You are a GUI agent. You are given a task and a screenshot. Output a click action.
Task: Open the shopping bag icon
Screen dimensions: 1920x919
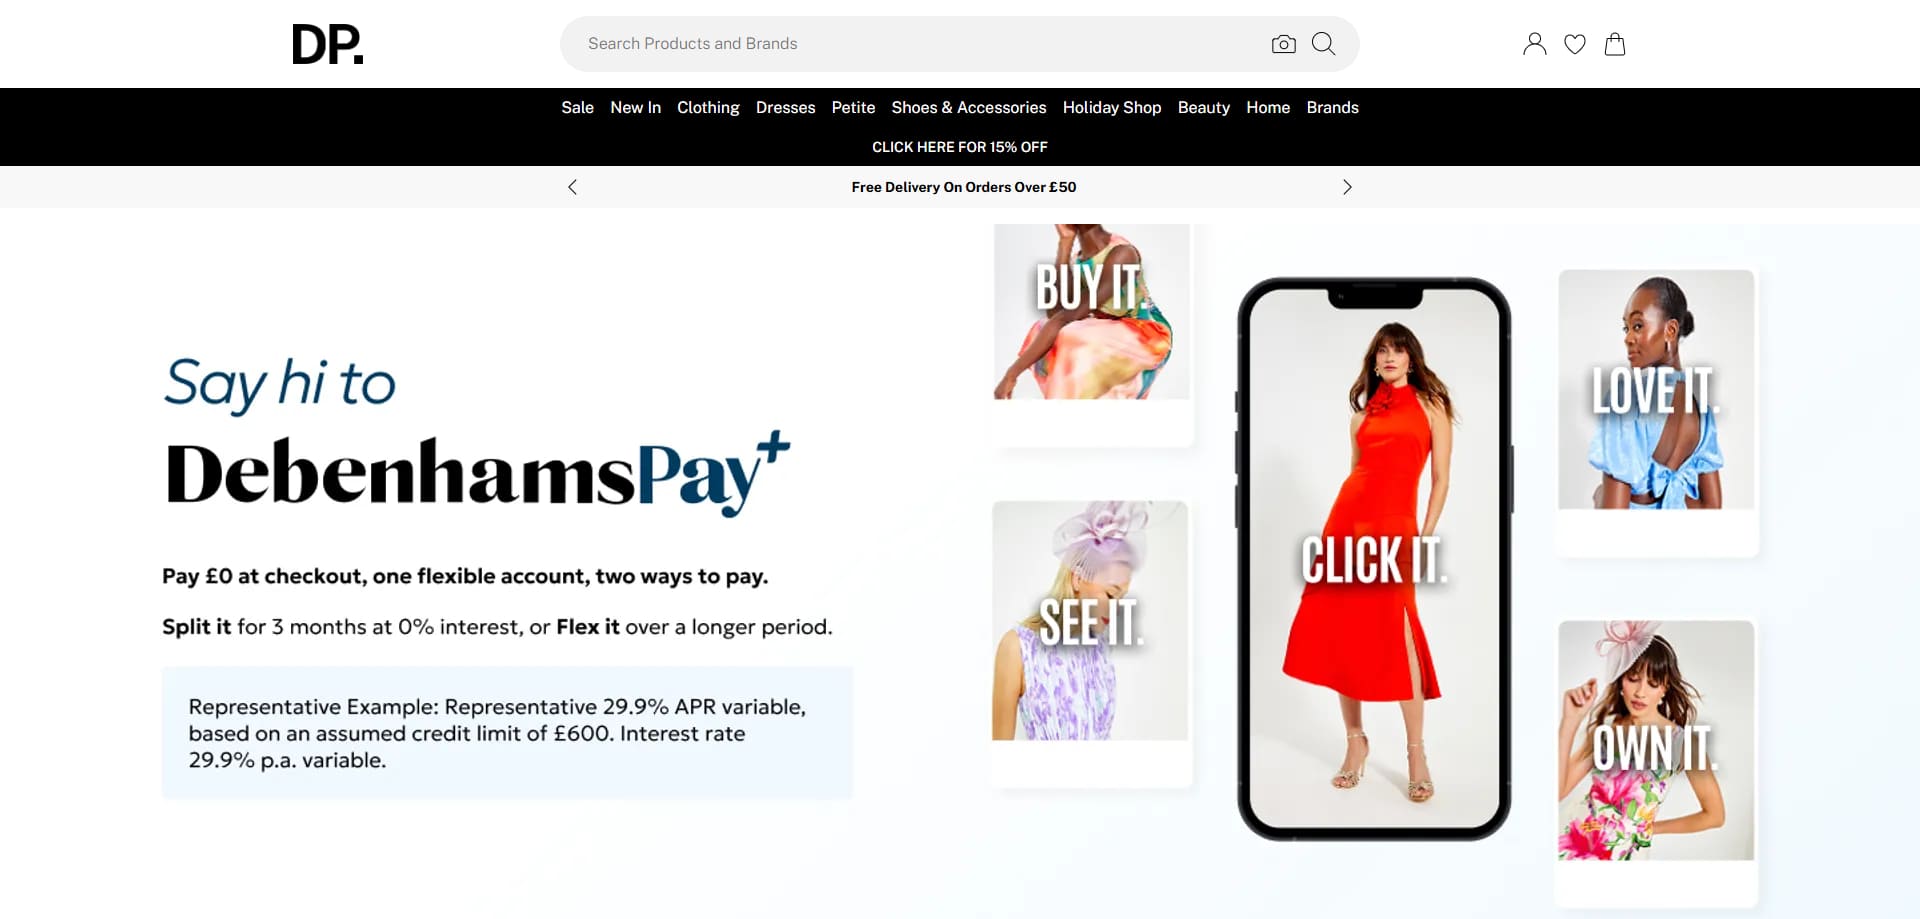[1615, 44]
